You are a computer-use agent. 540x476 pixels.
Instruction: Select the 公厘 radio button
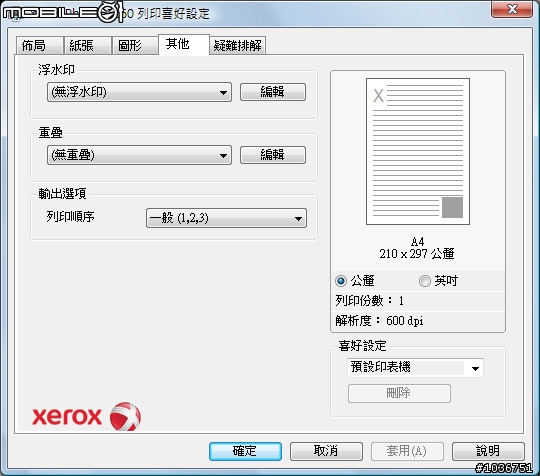point(341,281)
